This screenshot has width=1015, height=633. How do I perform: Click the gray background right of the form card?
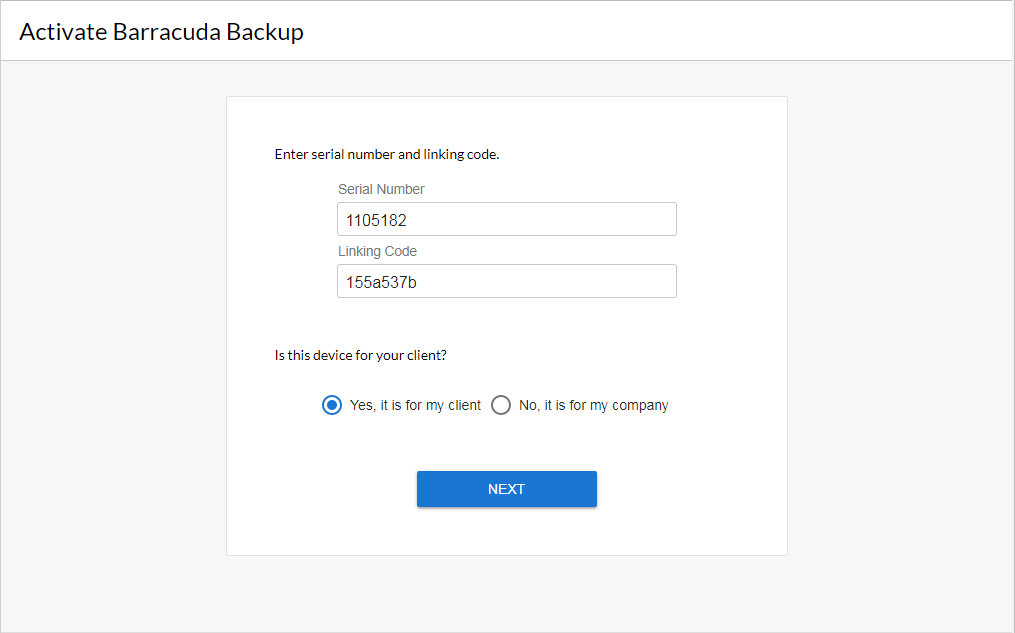[x=900, y=330]
